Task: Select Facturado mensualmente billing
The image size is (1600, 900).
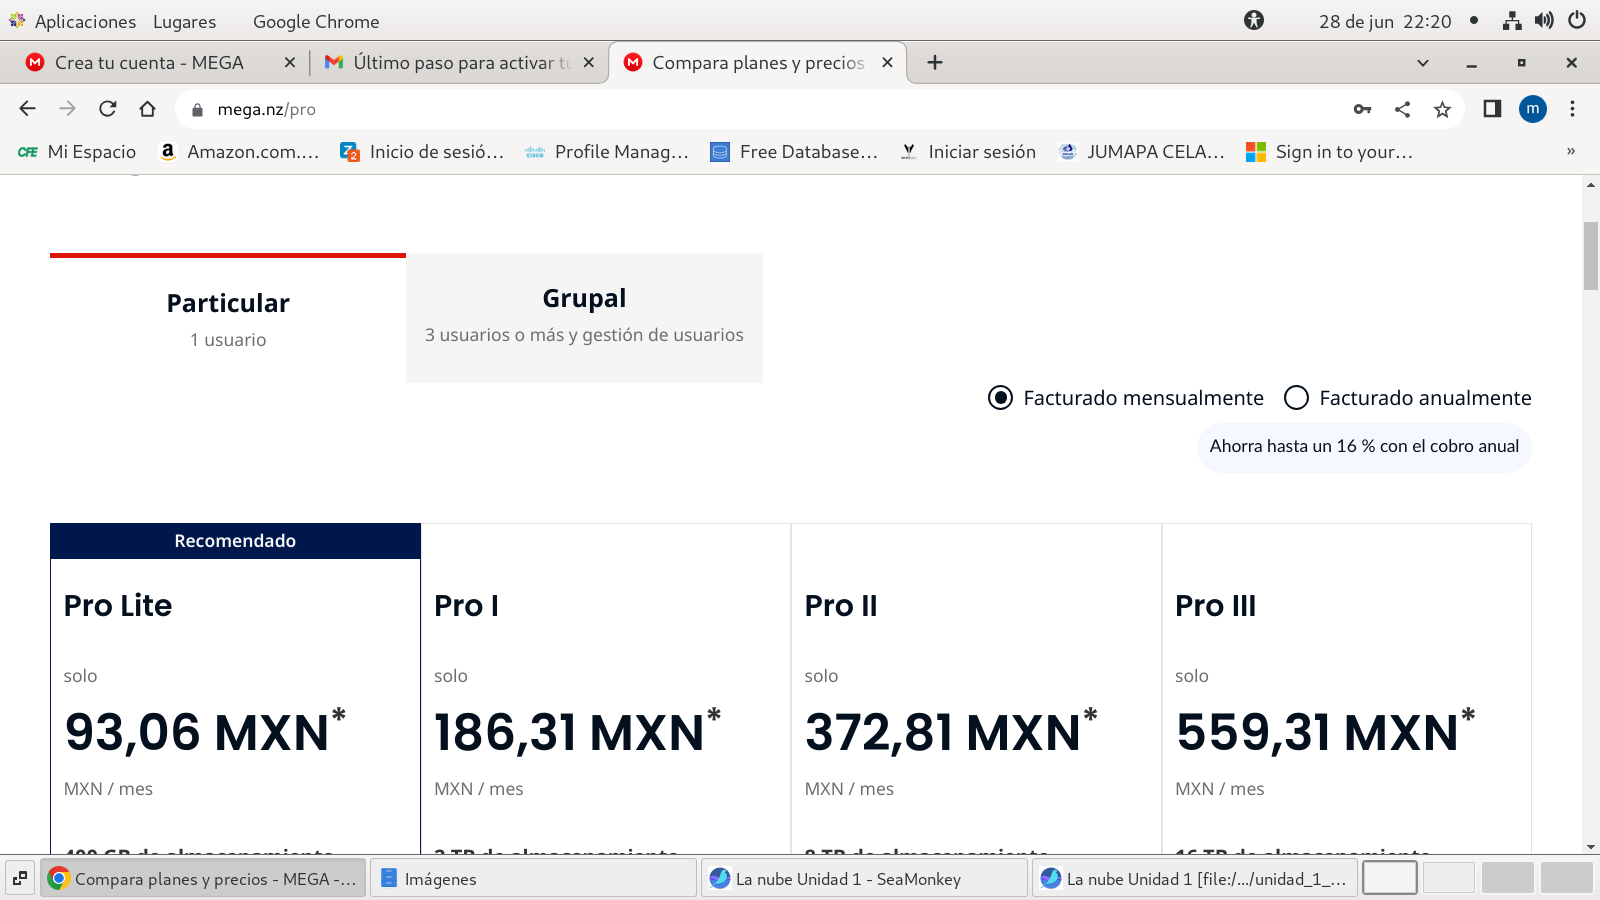Action: point(1001,398)
